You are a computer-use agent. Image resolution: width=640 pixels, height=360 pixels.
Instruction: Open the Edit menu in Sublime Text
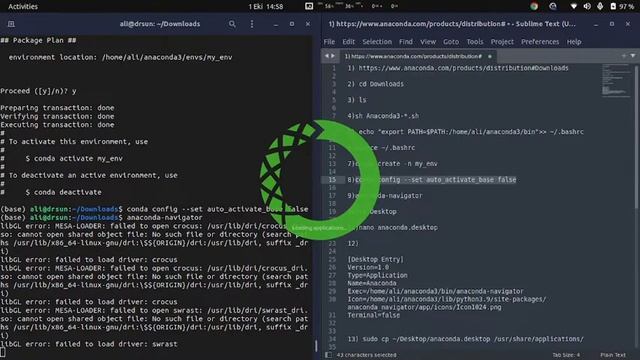point(348,42)
